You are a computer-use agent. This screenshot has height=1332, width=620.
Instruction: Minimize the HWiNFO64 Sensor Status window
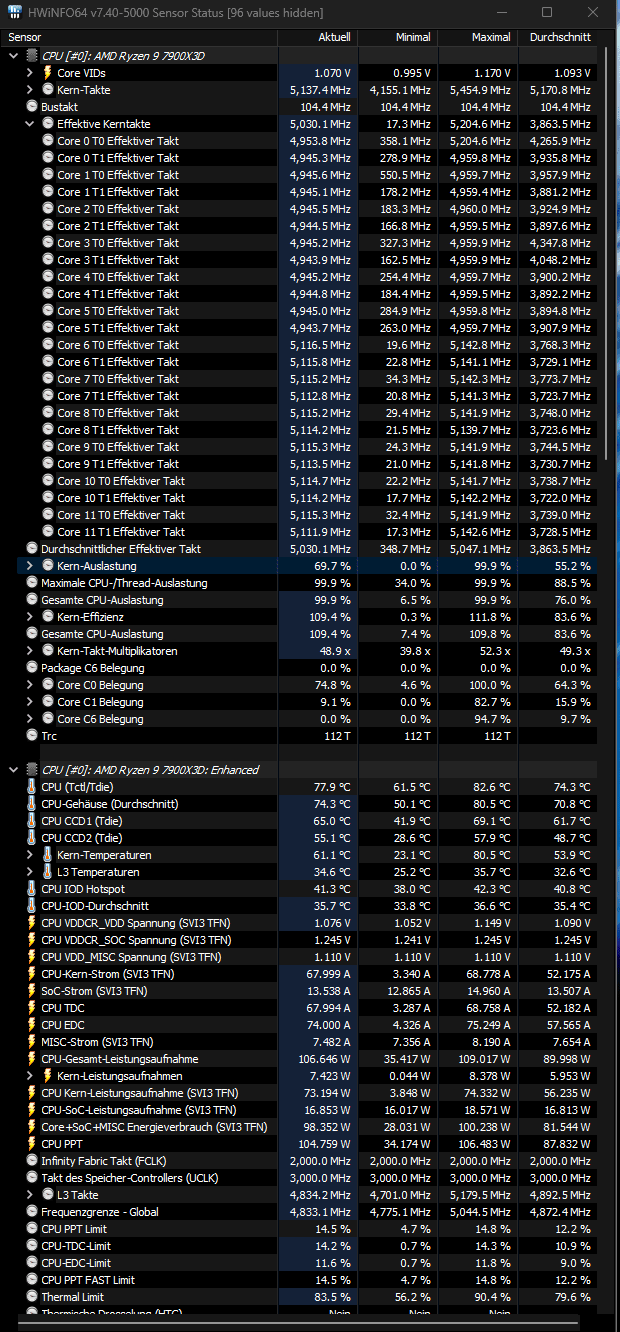coord(501,12)
